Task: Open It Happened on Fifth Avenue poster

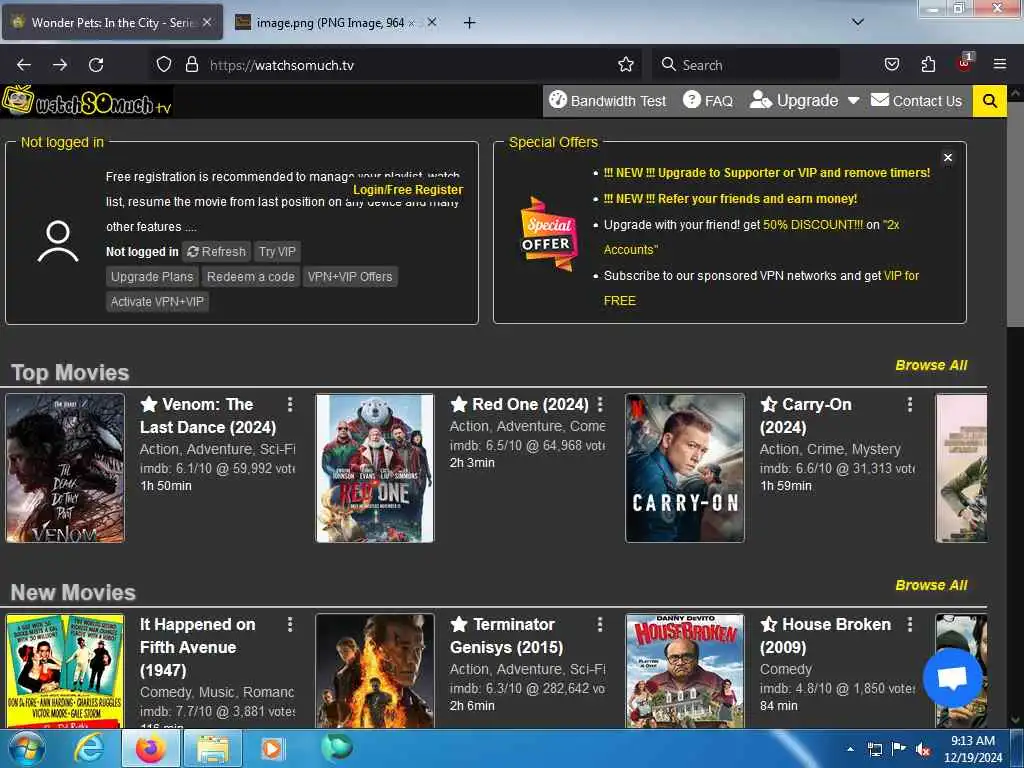Action: point(65,671)
